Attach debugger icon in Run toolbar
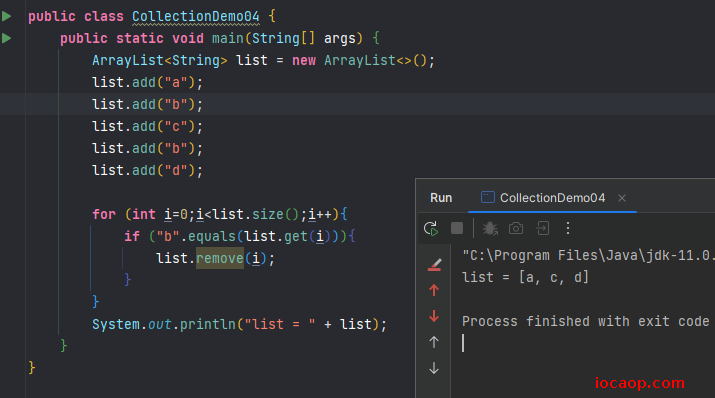715x398 pixels. 490,228
